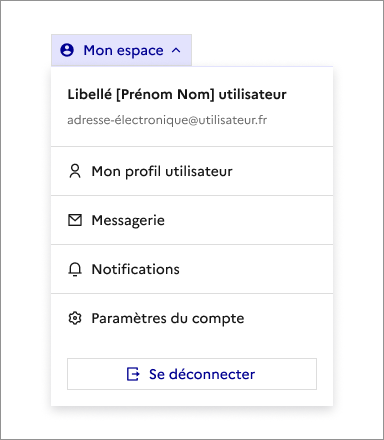Click the user profile outline icon

coord(75,171)
